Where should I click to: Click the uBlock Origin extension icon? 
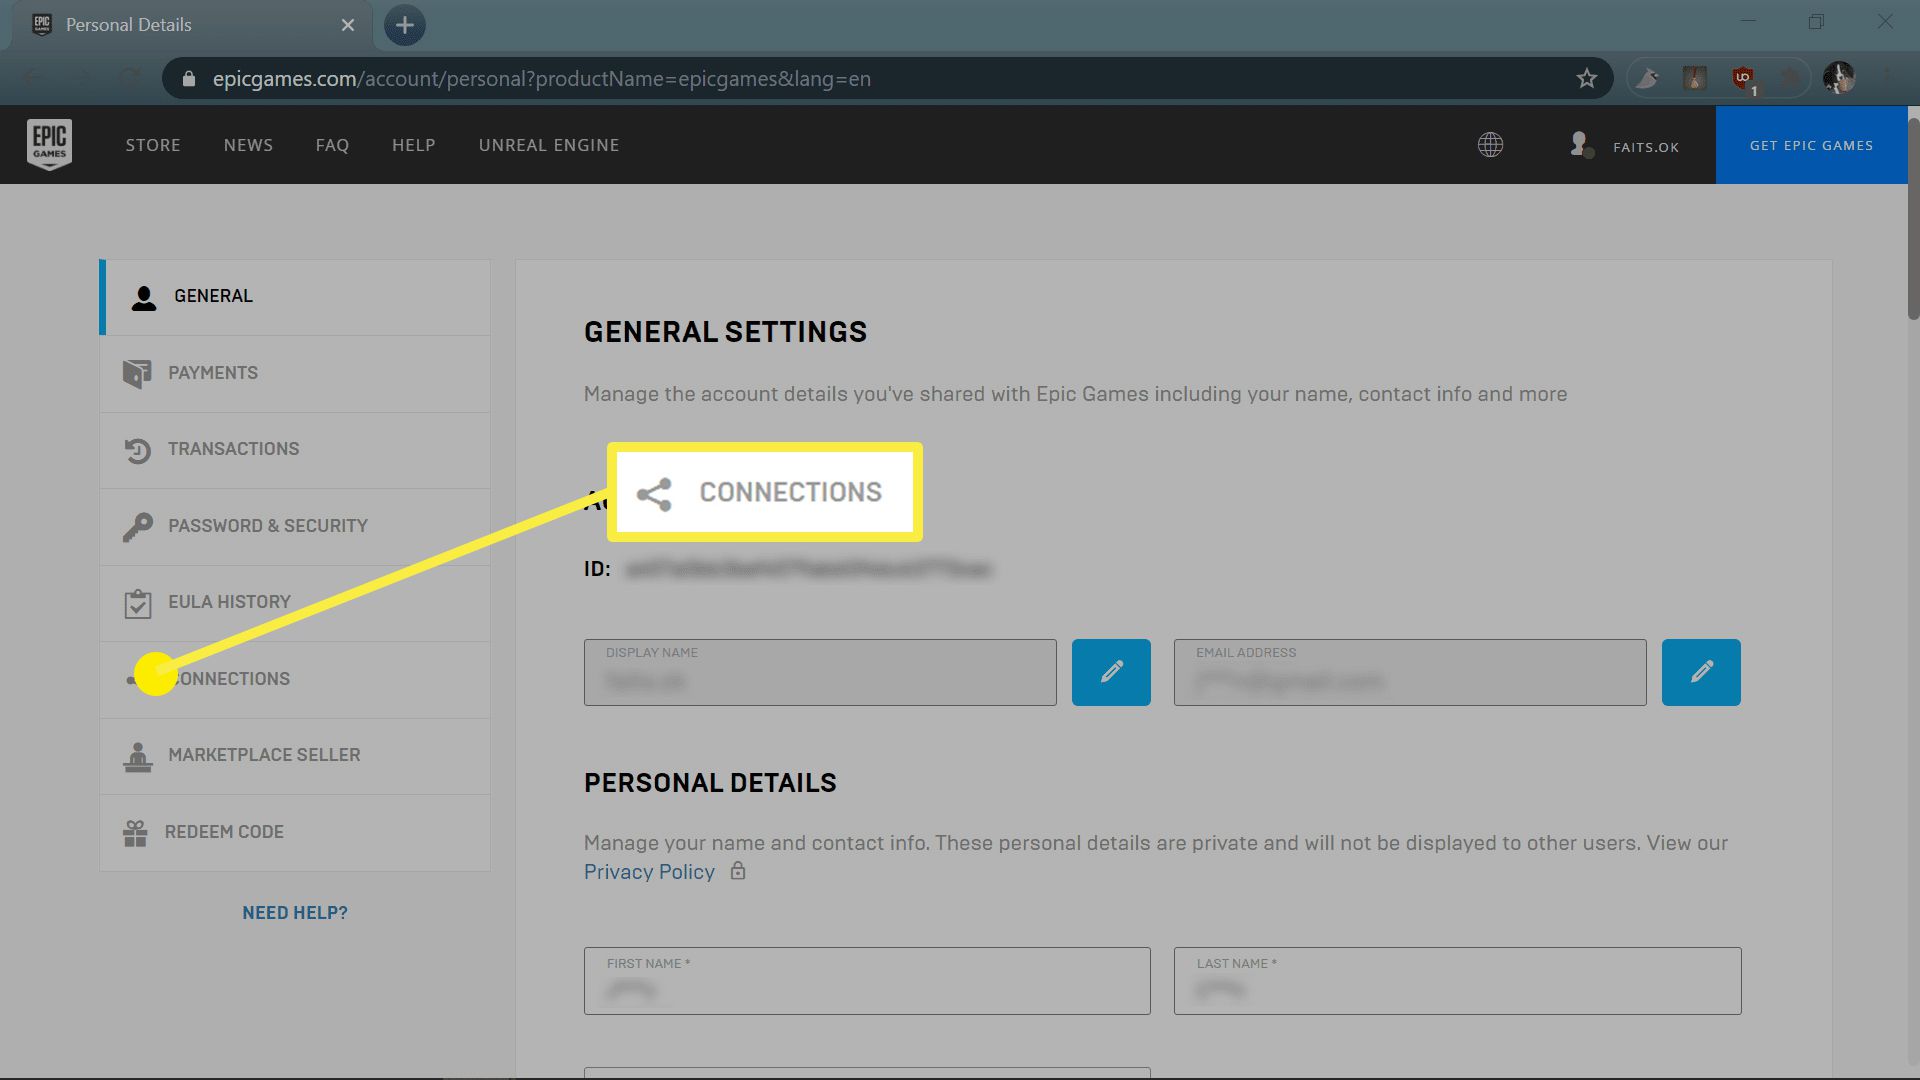click(1744, 79)
